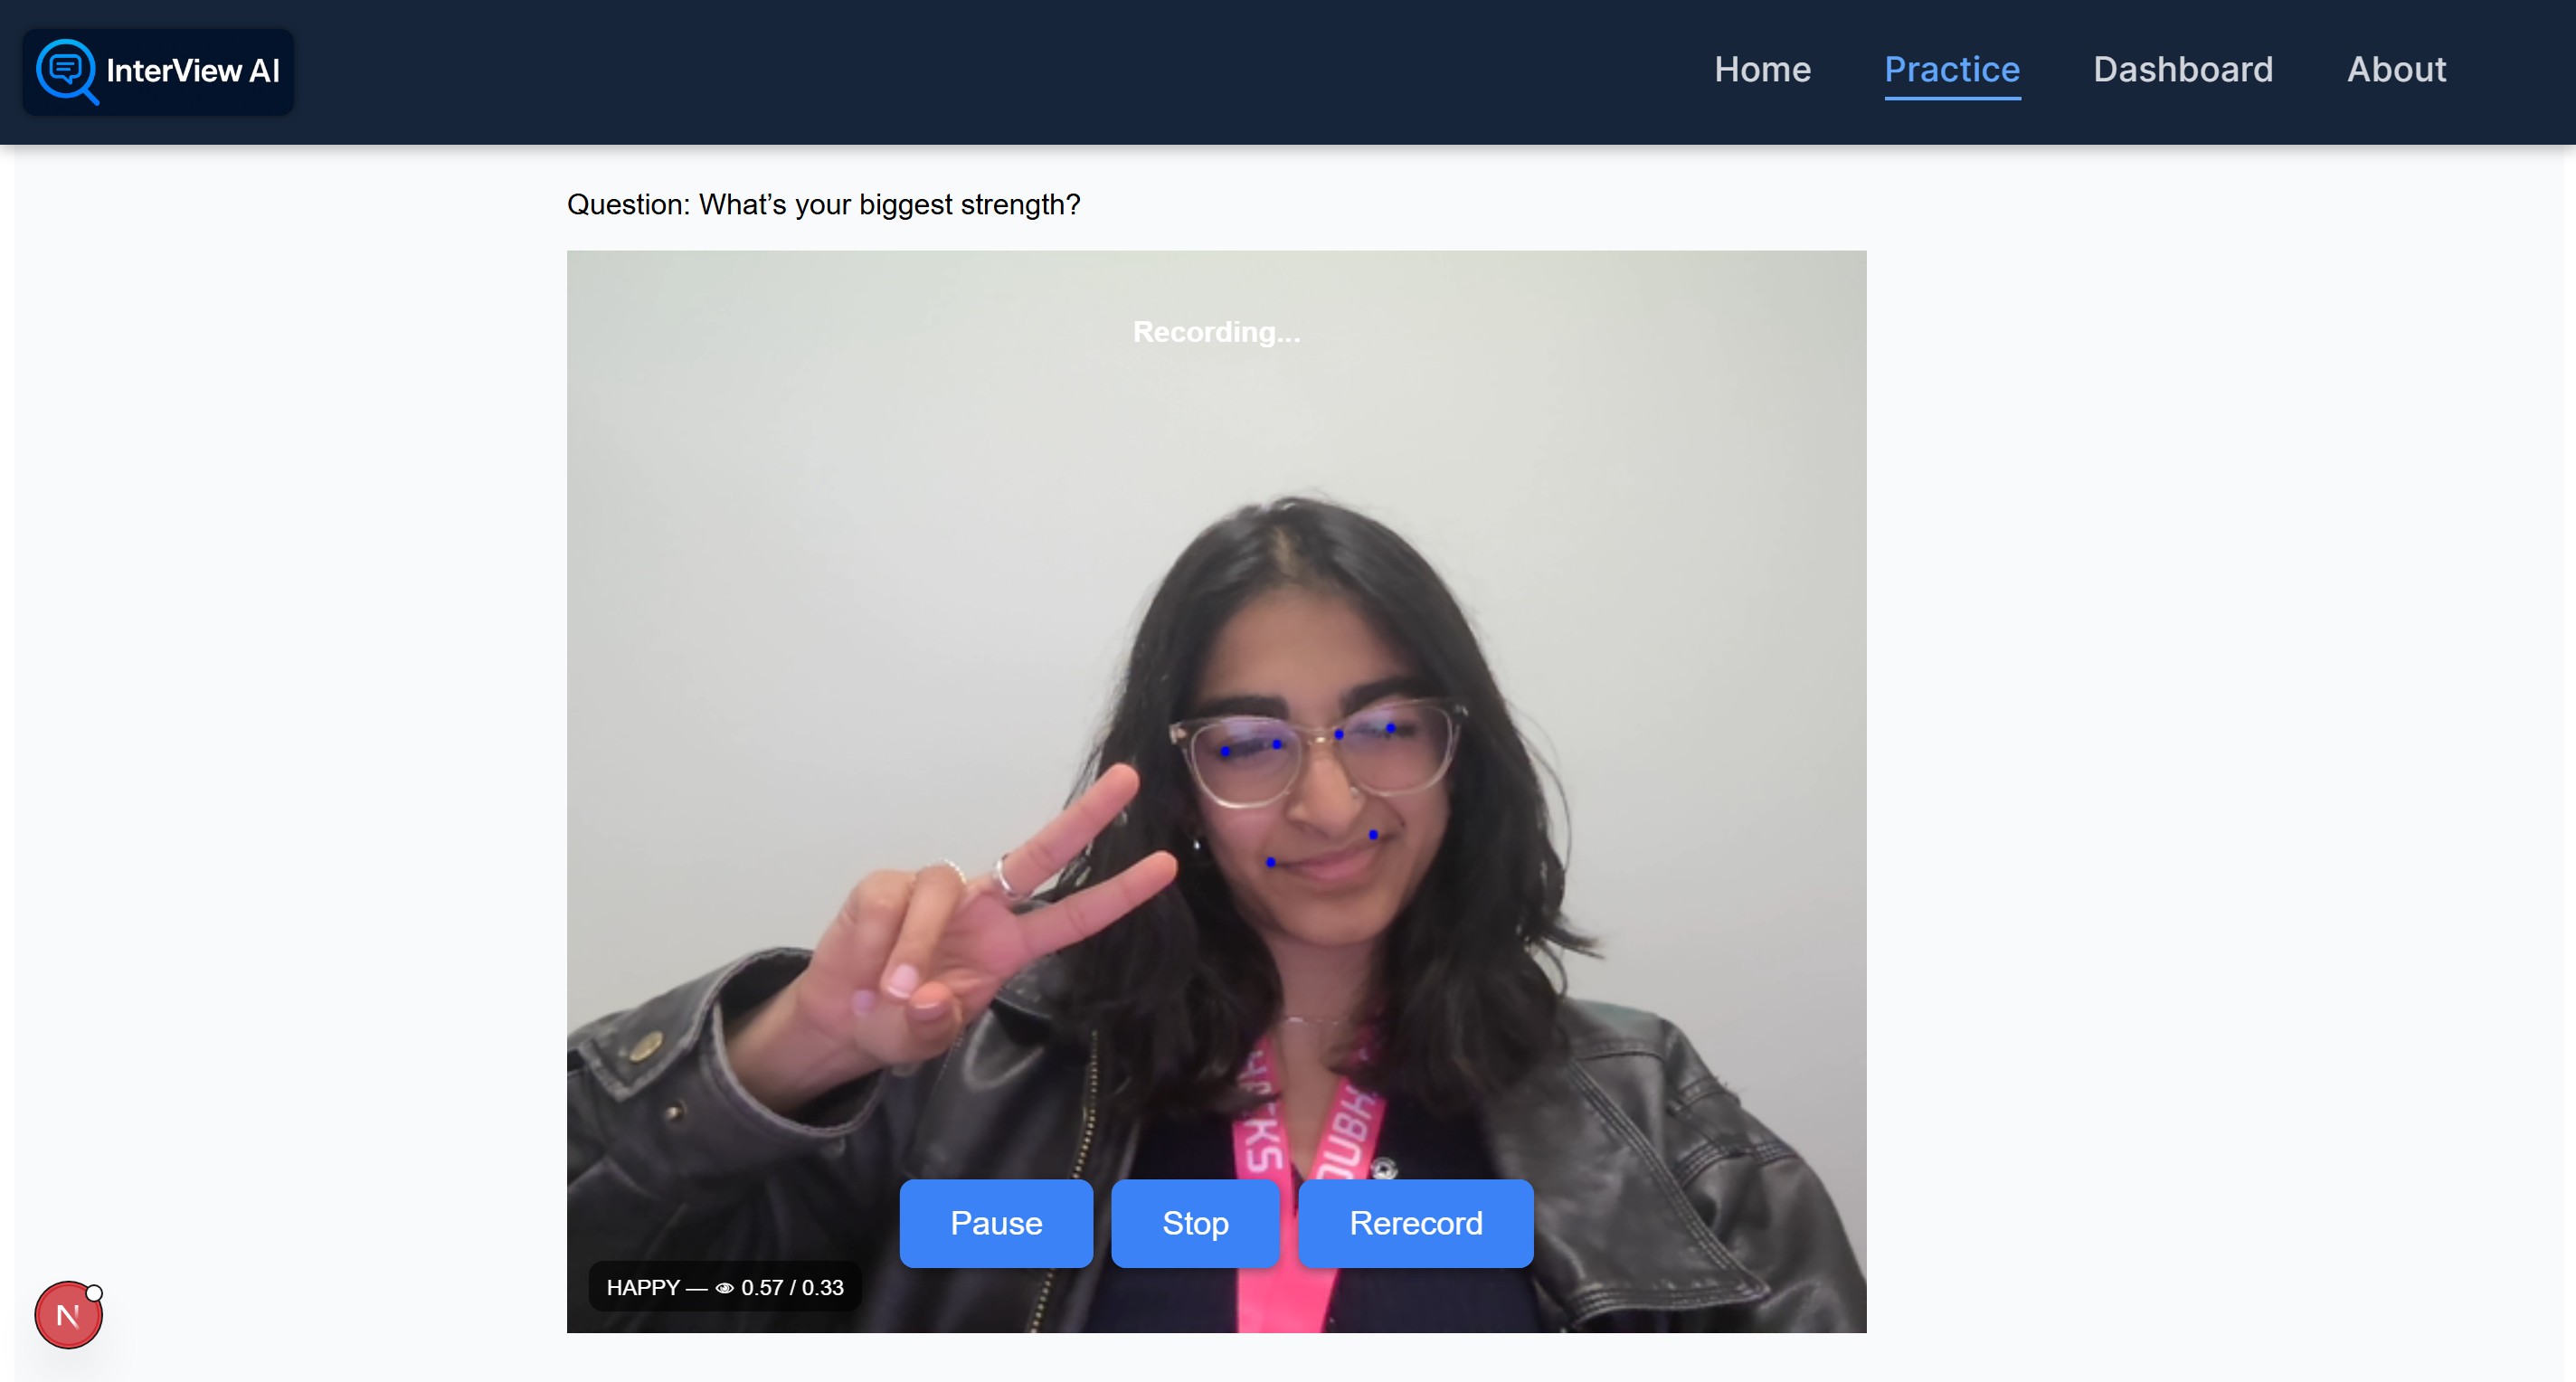Click the Recording... status label
Viewport: 2576px width, 1382px height.
(1216, 332)
